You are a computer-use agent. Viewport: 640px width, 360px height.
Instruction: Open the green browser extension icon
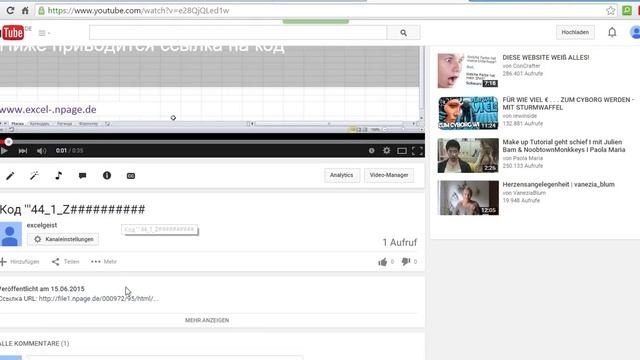[x=627, y=11]
